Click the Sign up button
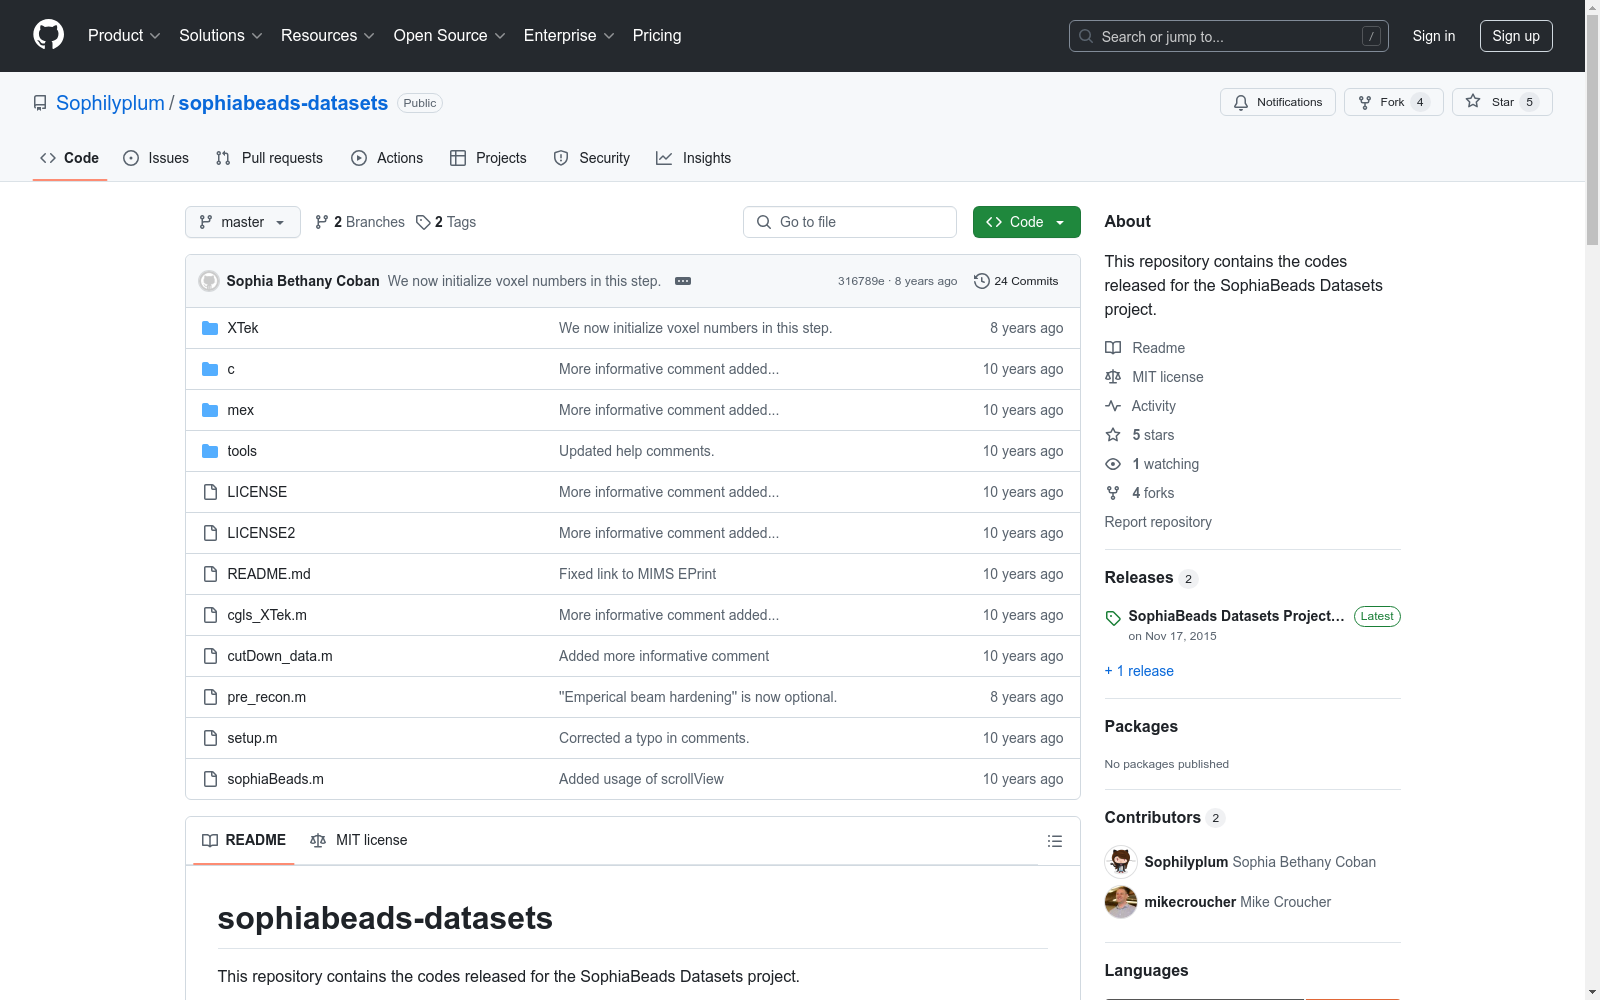Image resolution: width=1600 pixels, height=1000 pixels. click(x=1516, y=36)
